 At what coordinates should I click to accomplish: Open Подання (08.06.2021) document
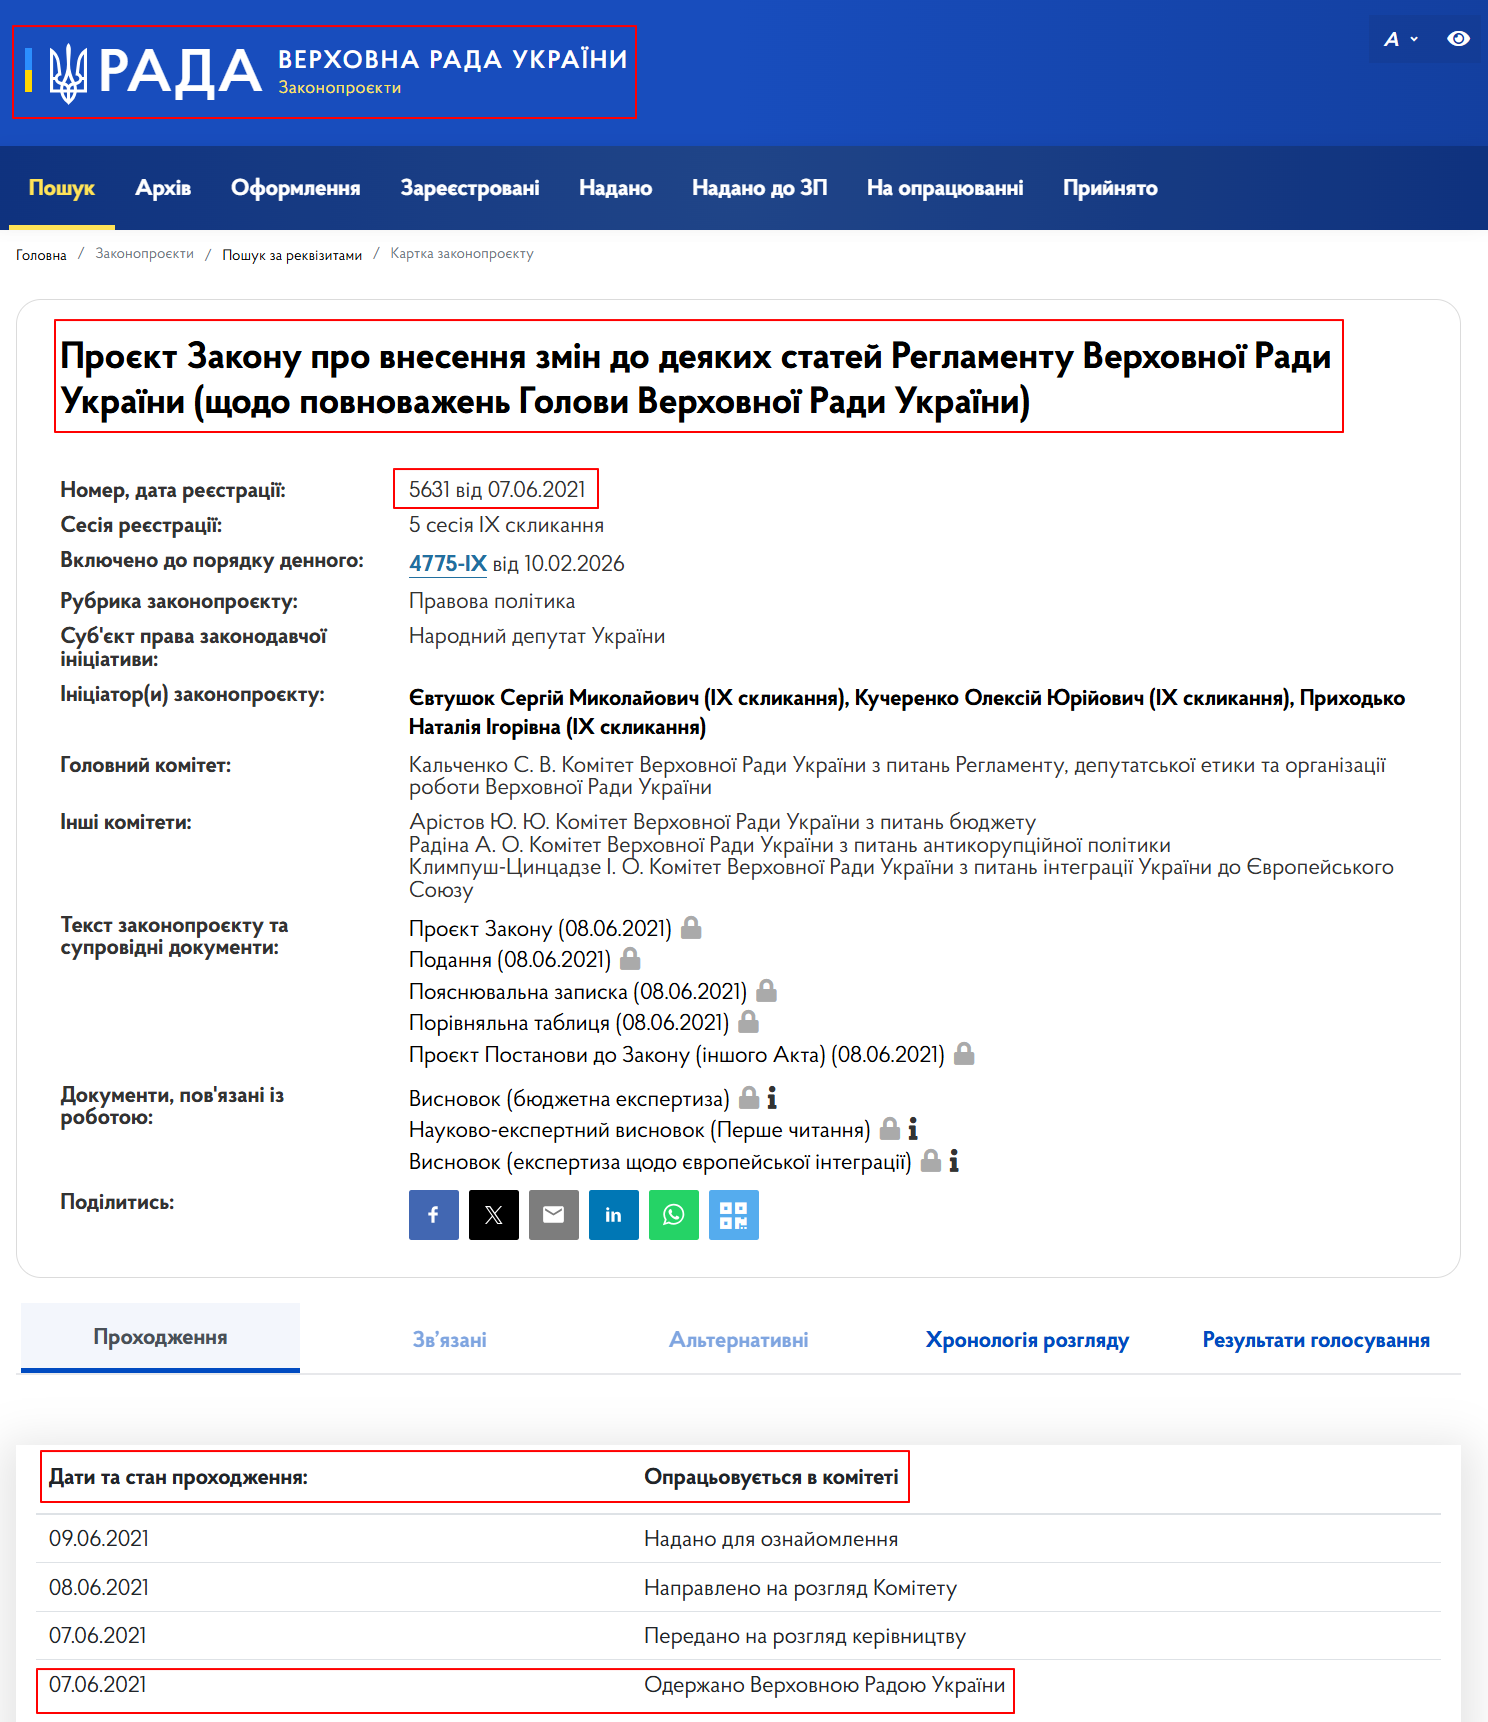click(x=510, y=959)
